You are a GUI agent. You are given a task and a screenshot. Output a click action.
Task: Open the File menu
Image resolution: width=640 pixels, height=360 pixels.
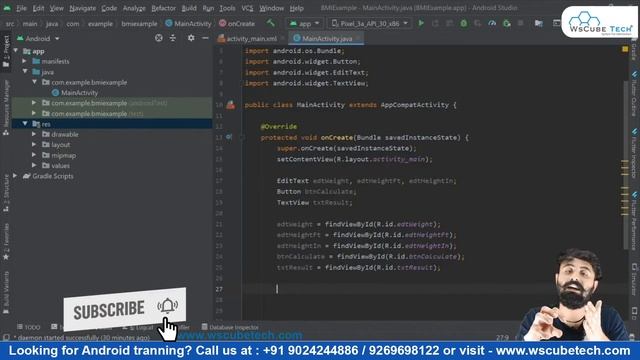click(21, 8)
